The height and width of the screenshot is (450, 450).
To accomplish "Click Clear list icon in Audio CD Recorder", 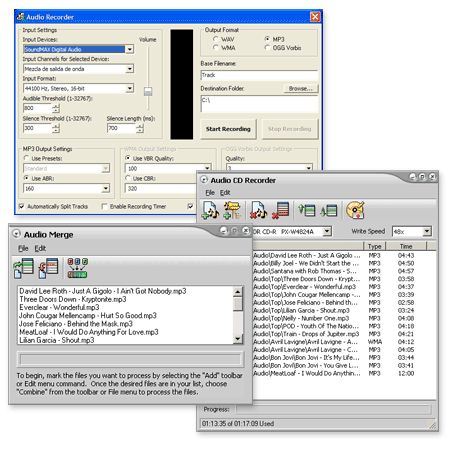I will click(x=280, y=211).
